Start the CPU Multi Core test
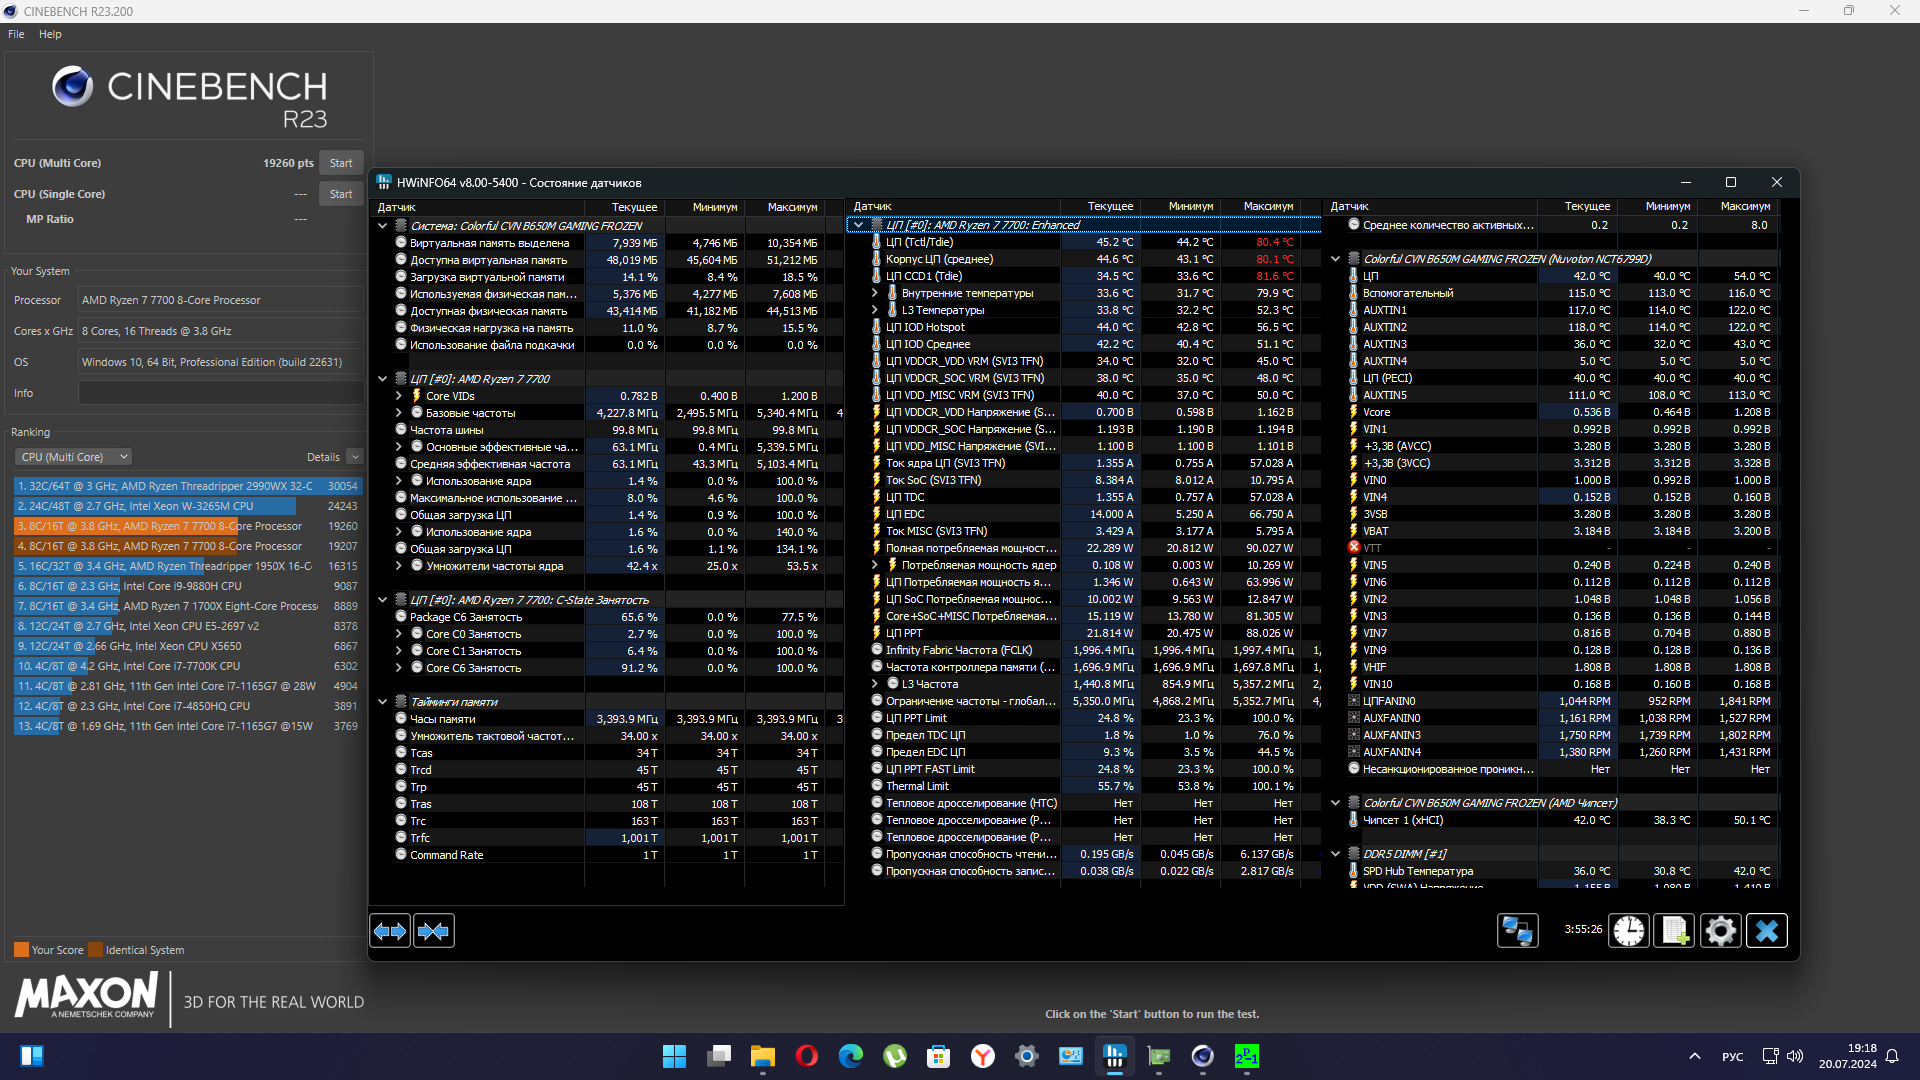 click(x=340, y=163)
